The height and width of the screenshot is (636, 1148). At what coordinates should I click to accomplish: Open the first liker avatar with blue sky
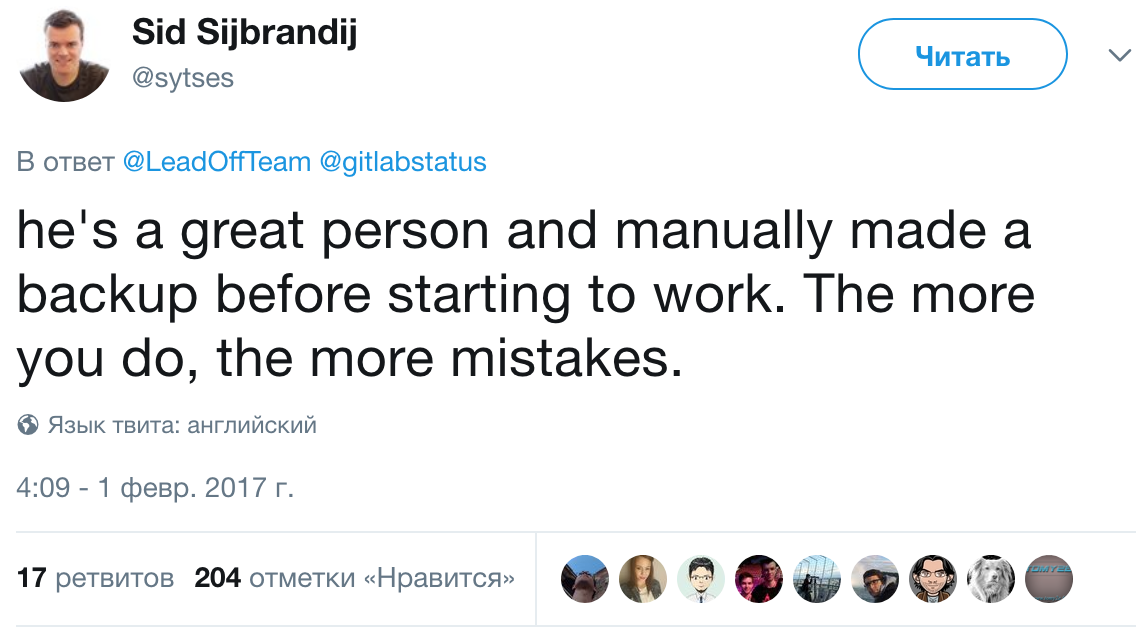[x=585, y=579]
